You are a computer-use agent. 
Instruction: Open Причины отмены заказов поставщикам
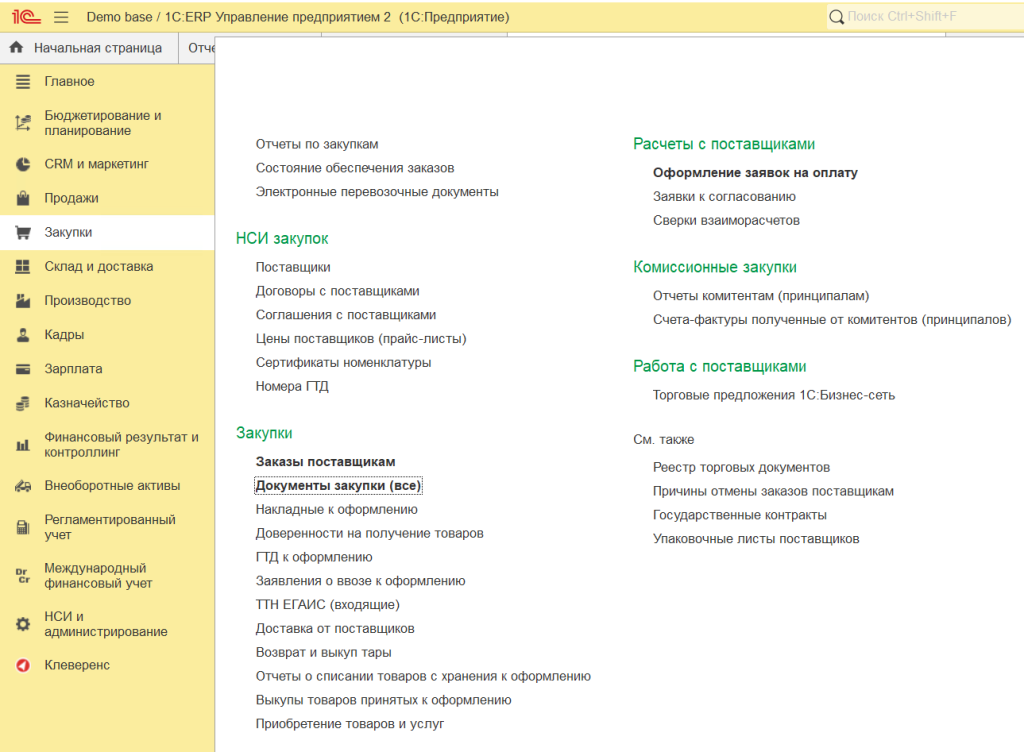(773, 491)
